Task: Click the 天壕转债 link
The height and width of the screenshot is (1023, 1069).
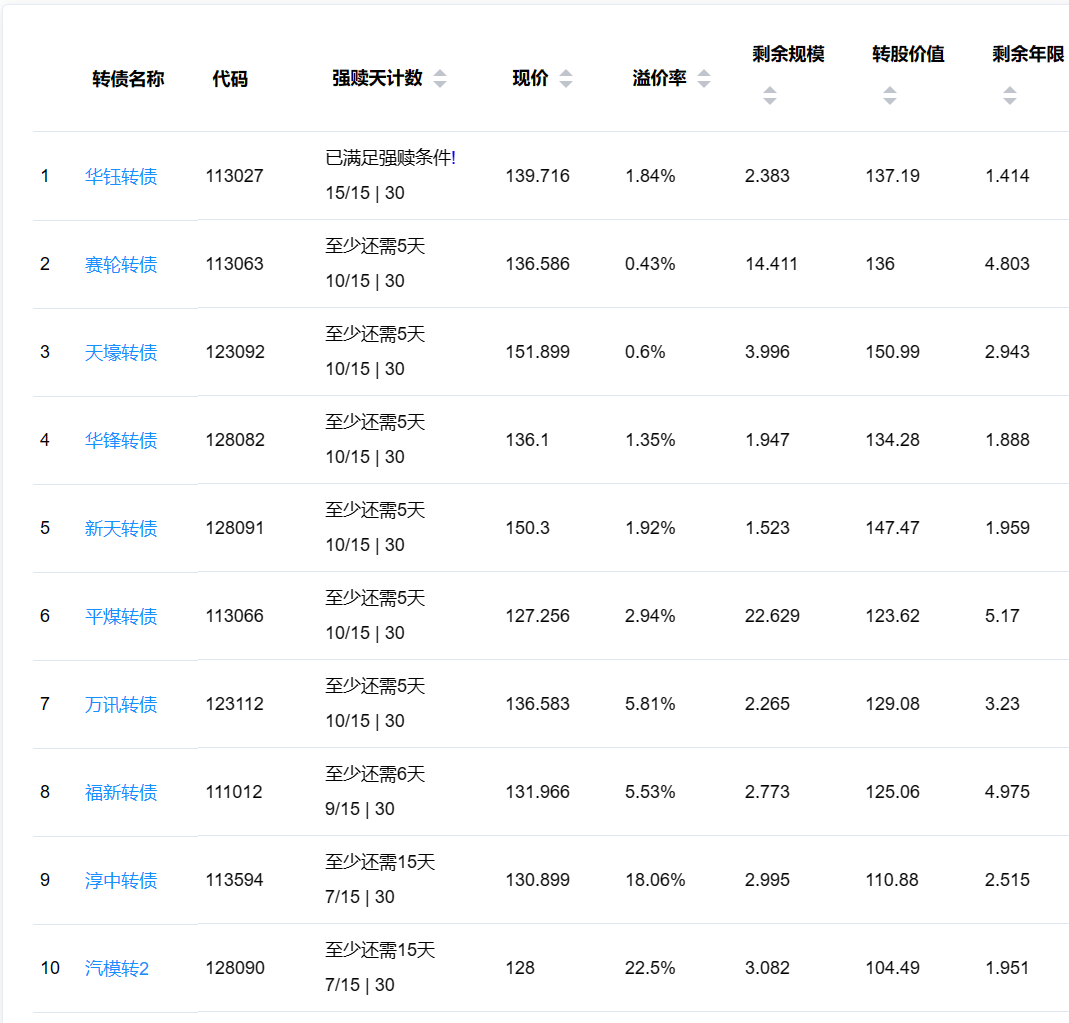Action: [121, 353]
